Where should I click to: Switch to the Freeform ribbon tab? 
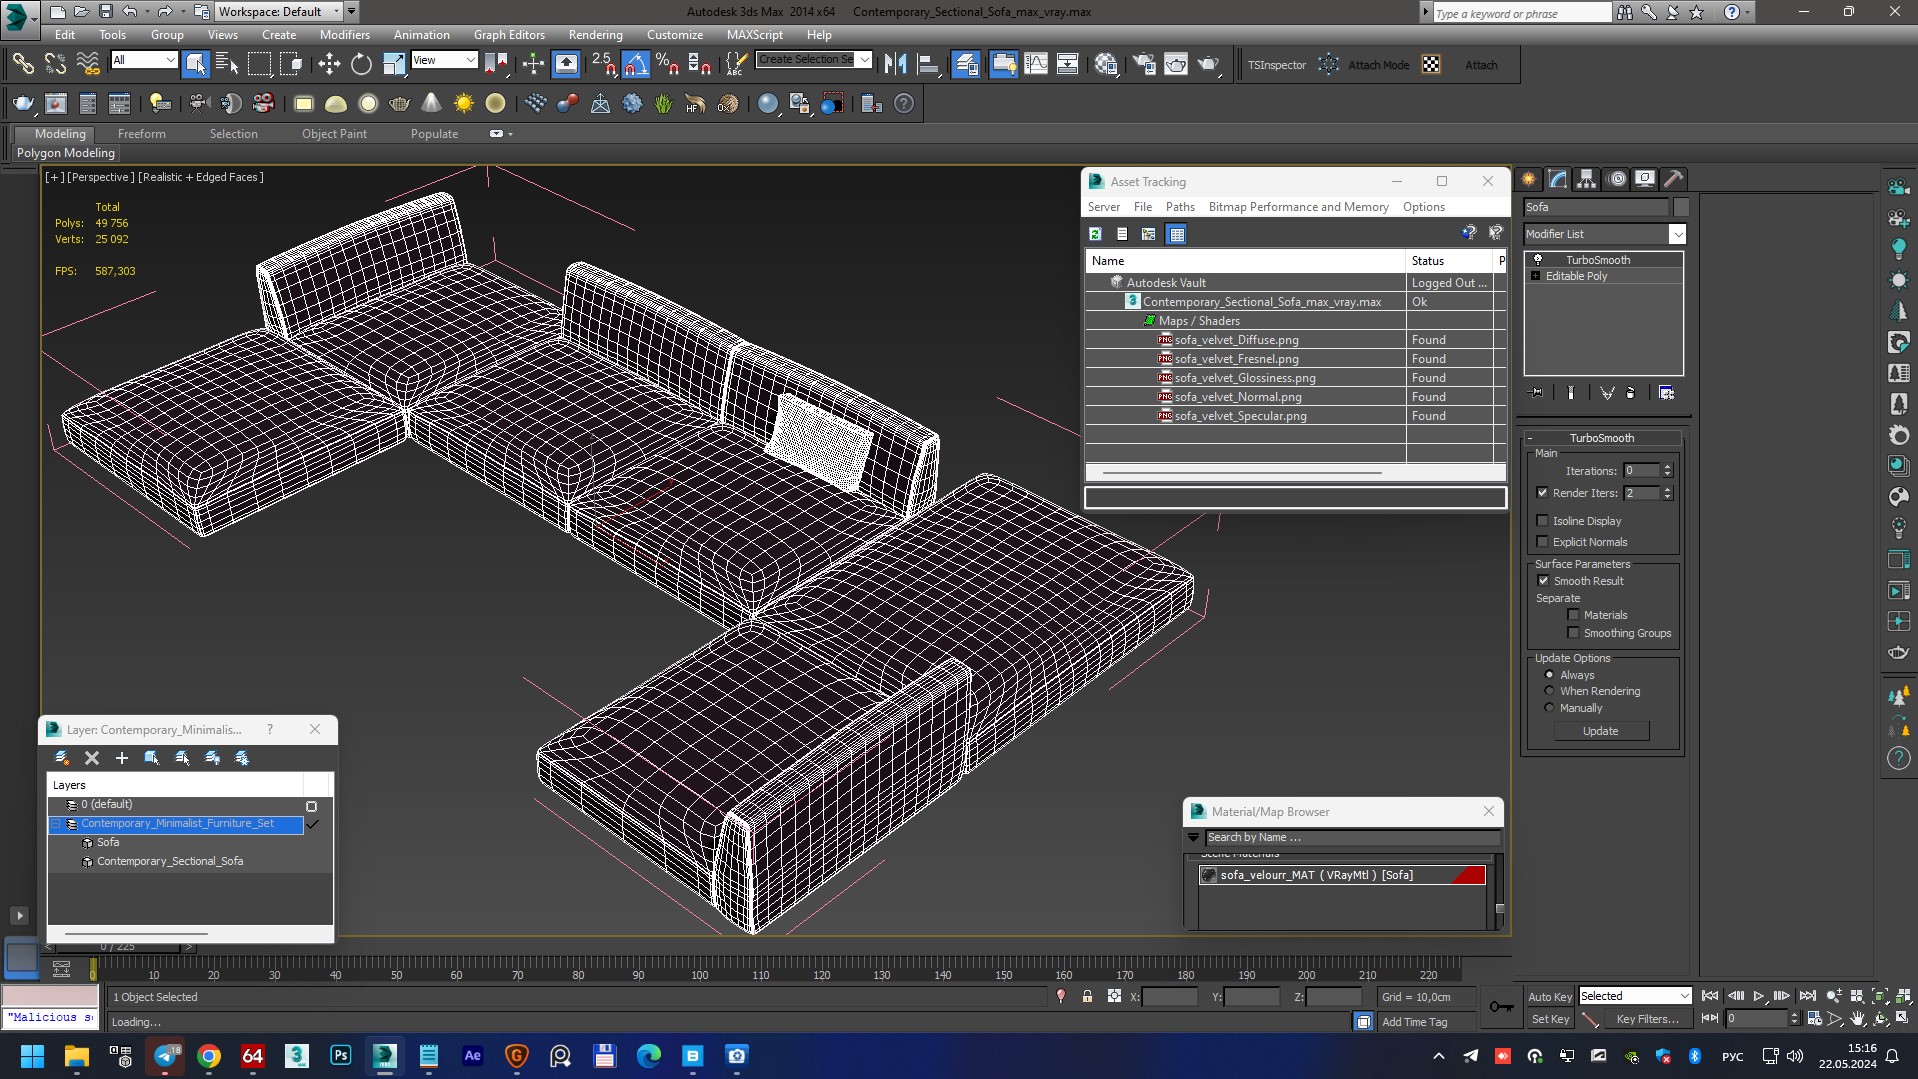coord(141,134)
